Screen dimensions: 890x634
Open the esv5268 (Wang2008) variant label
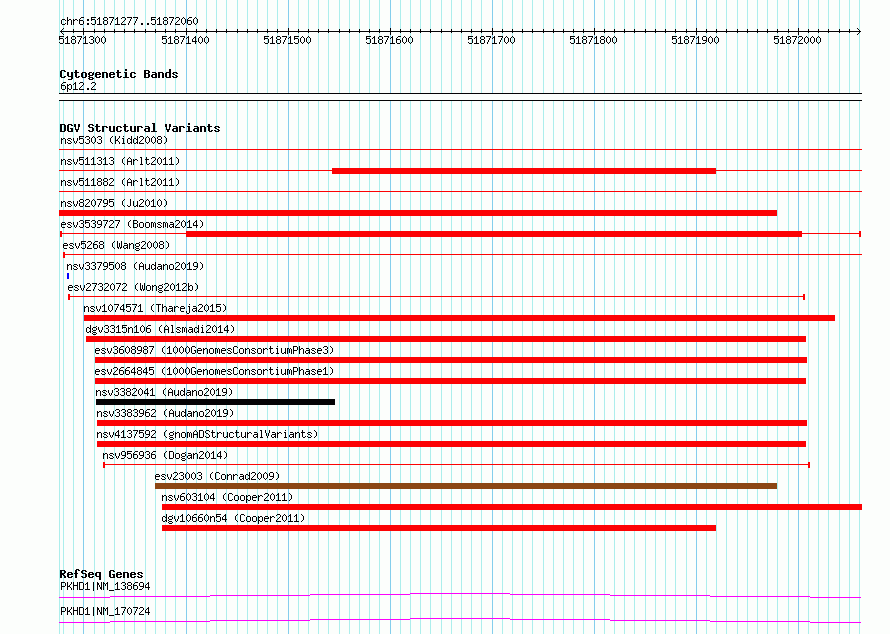point(116,245)
